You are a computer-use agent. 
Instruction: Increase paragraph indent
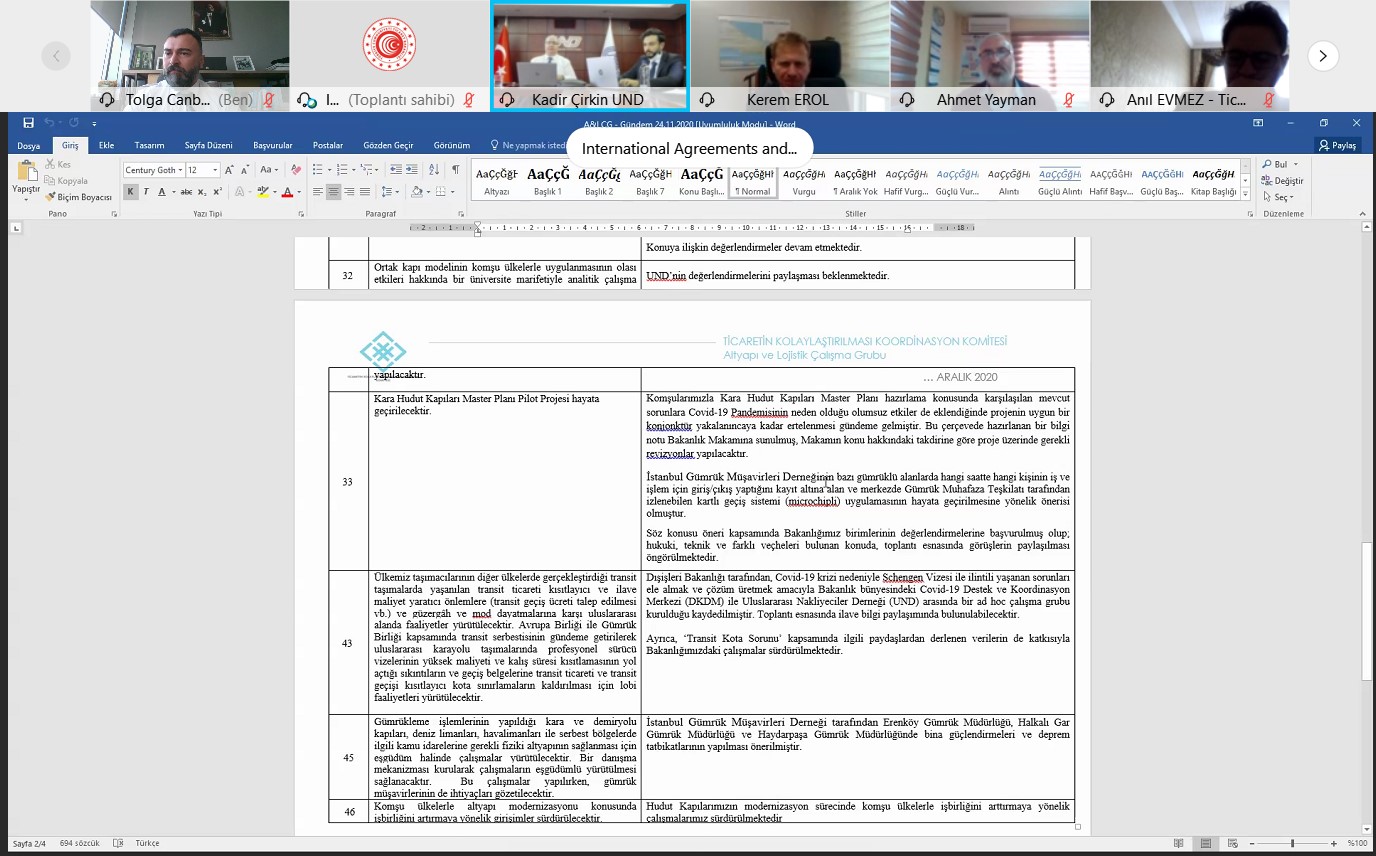[411, 170]
